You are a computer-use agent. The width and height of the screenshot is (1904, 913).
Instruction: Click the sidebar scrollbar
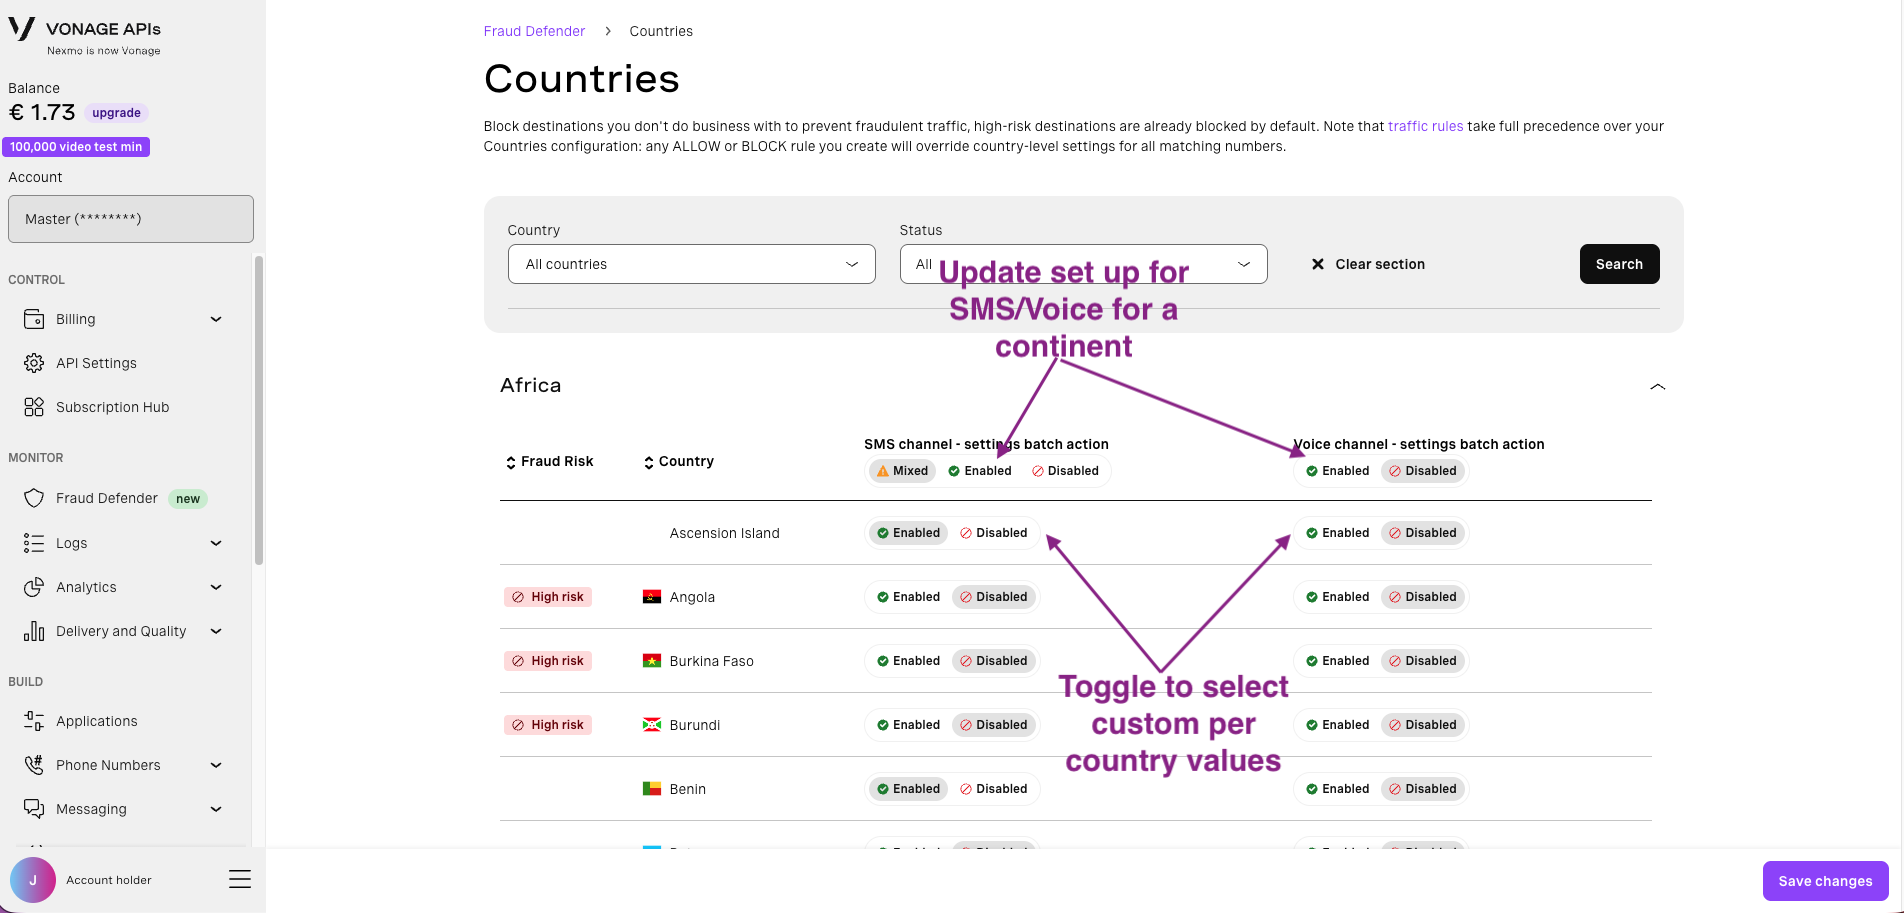[x=259, y=410]
